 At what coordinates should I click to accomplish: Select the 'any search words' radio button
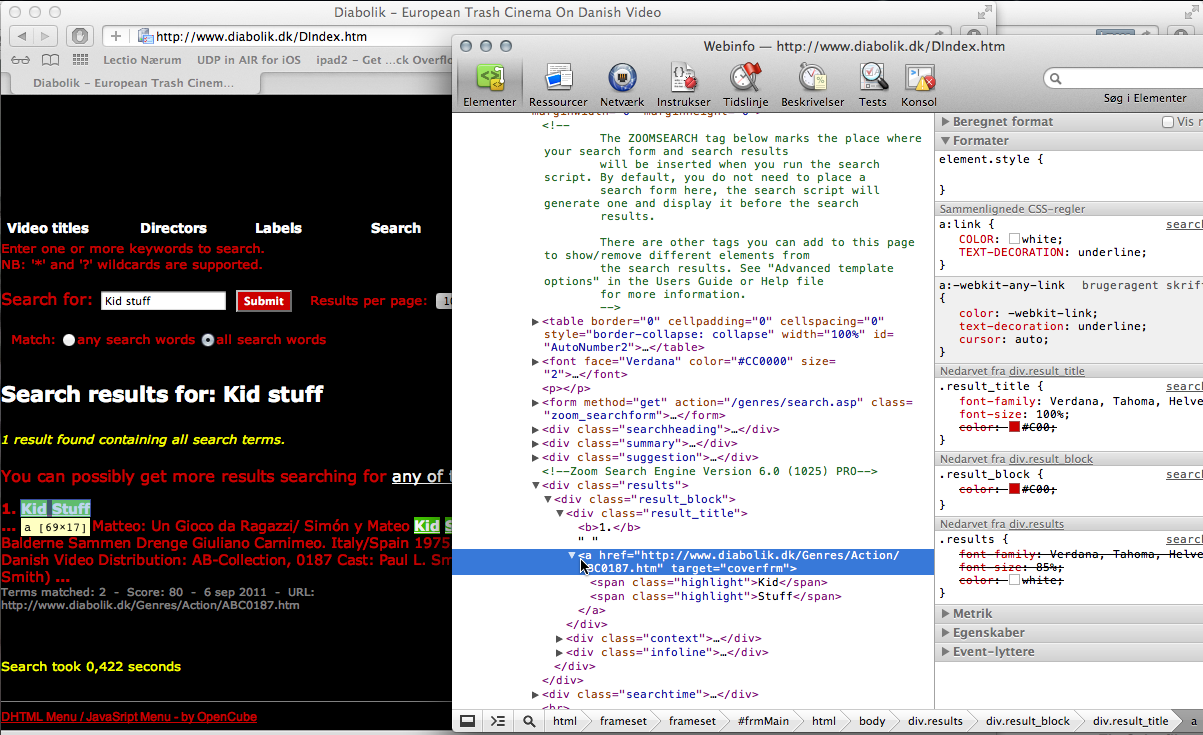point(69,340)
